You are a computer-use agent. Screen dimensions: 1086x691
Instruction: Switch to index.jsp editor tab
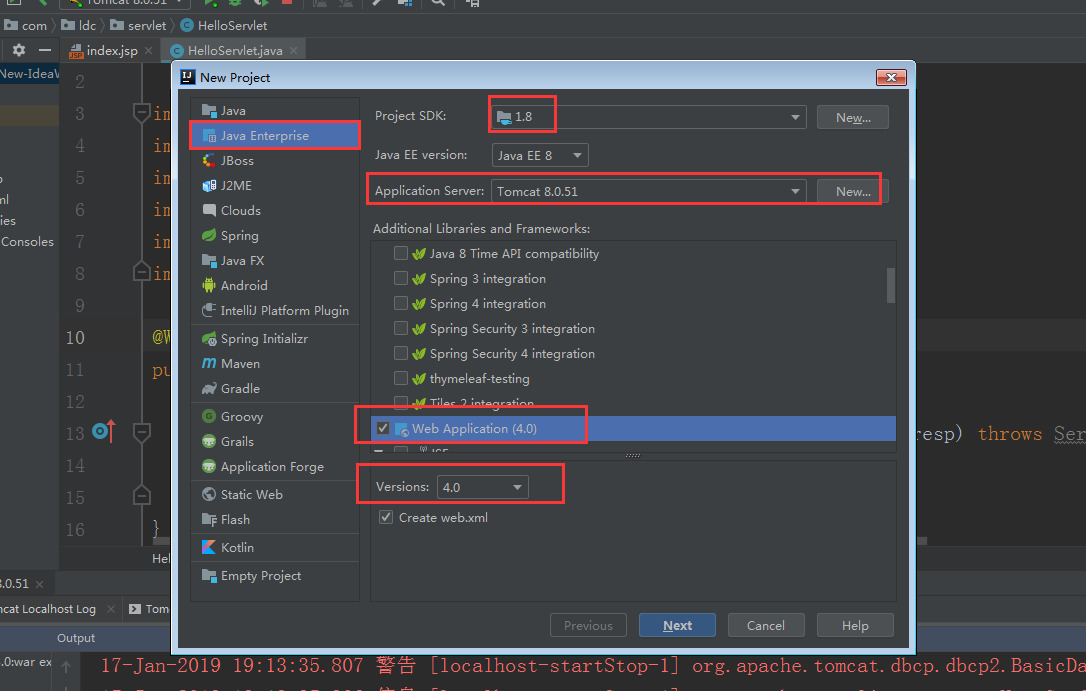(x=111, y=51)
